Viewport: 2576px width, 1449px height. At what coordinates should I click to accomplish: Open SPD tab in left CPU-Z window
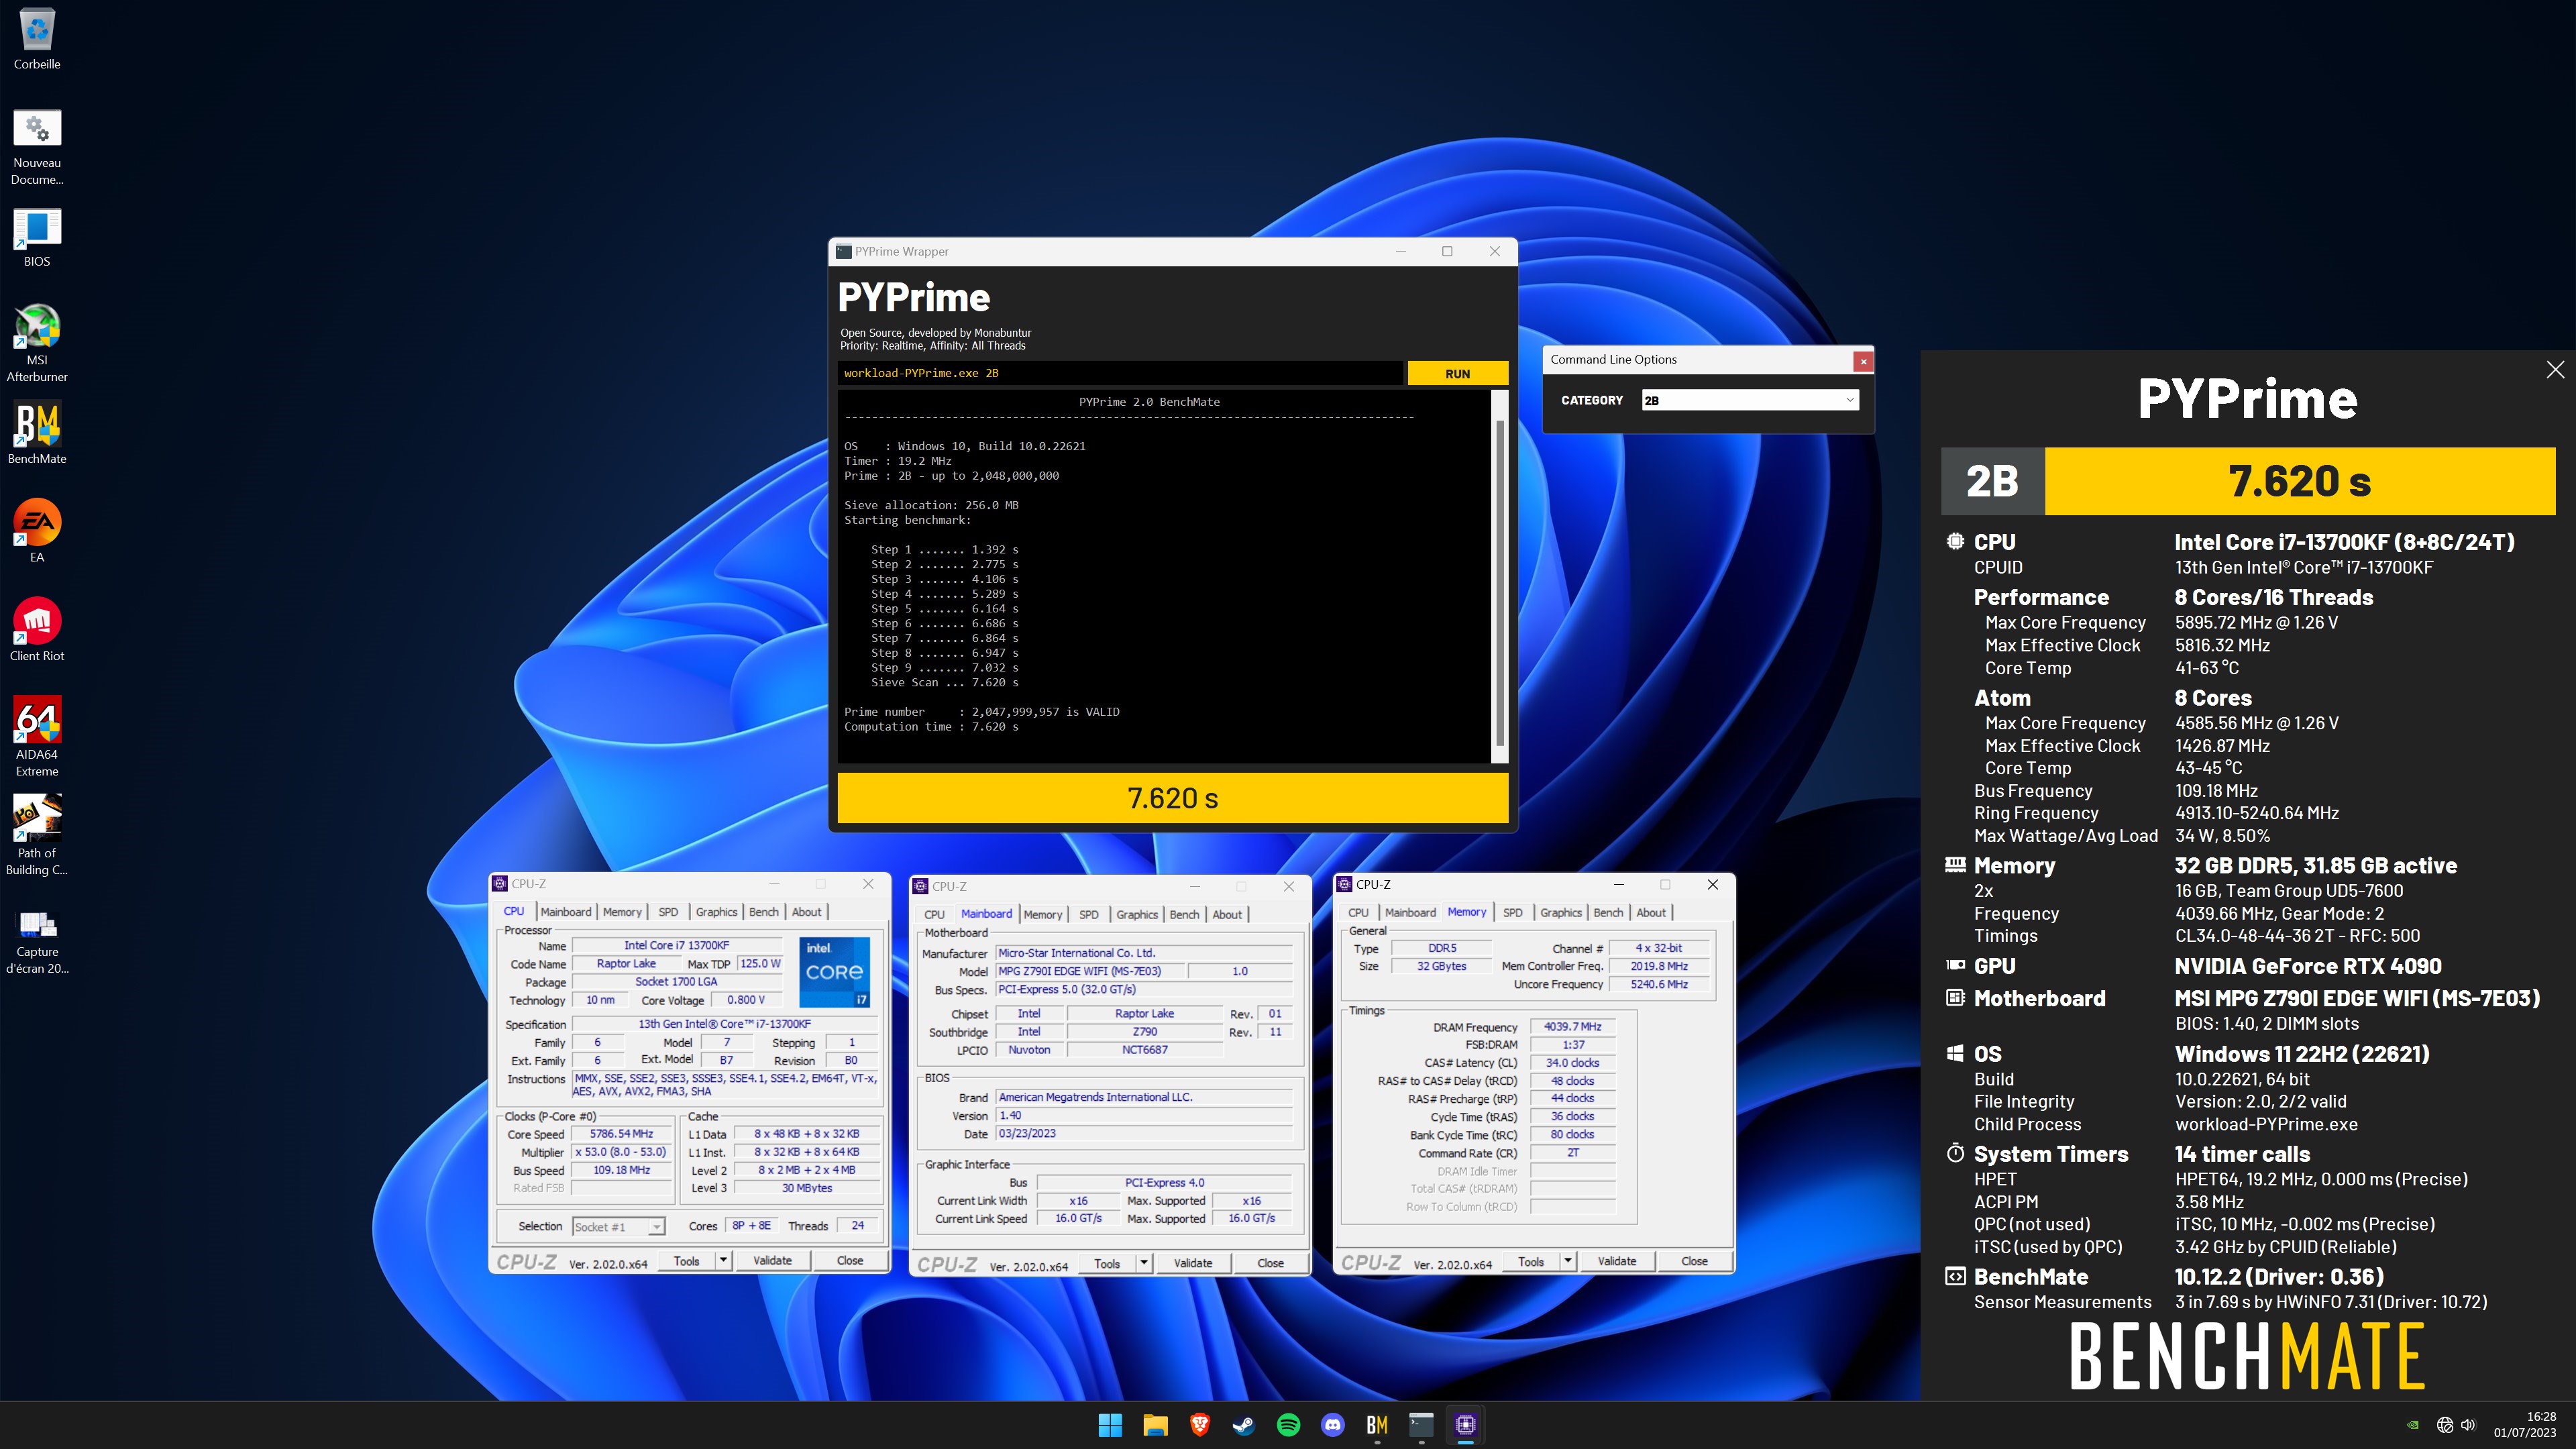point(668,912)
